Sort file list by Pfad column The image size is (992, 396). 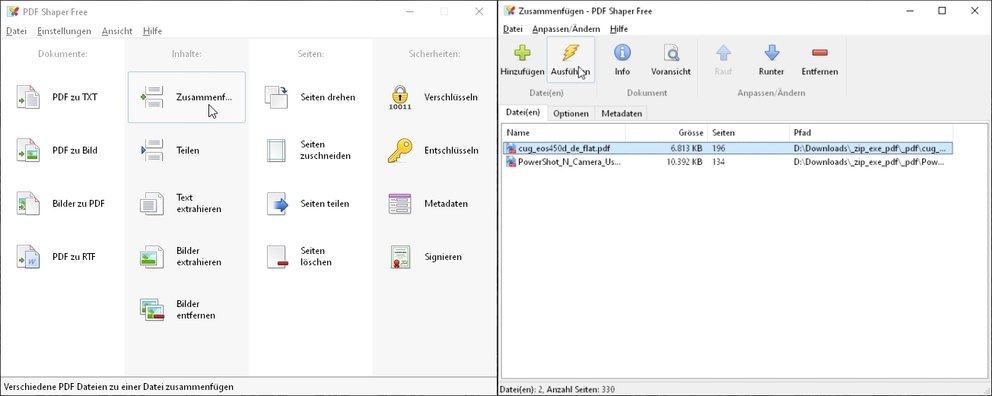(x=870, y=133)
